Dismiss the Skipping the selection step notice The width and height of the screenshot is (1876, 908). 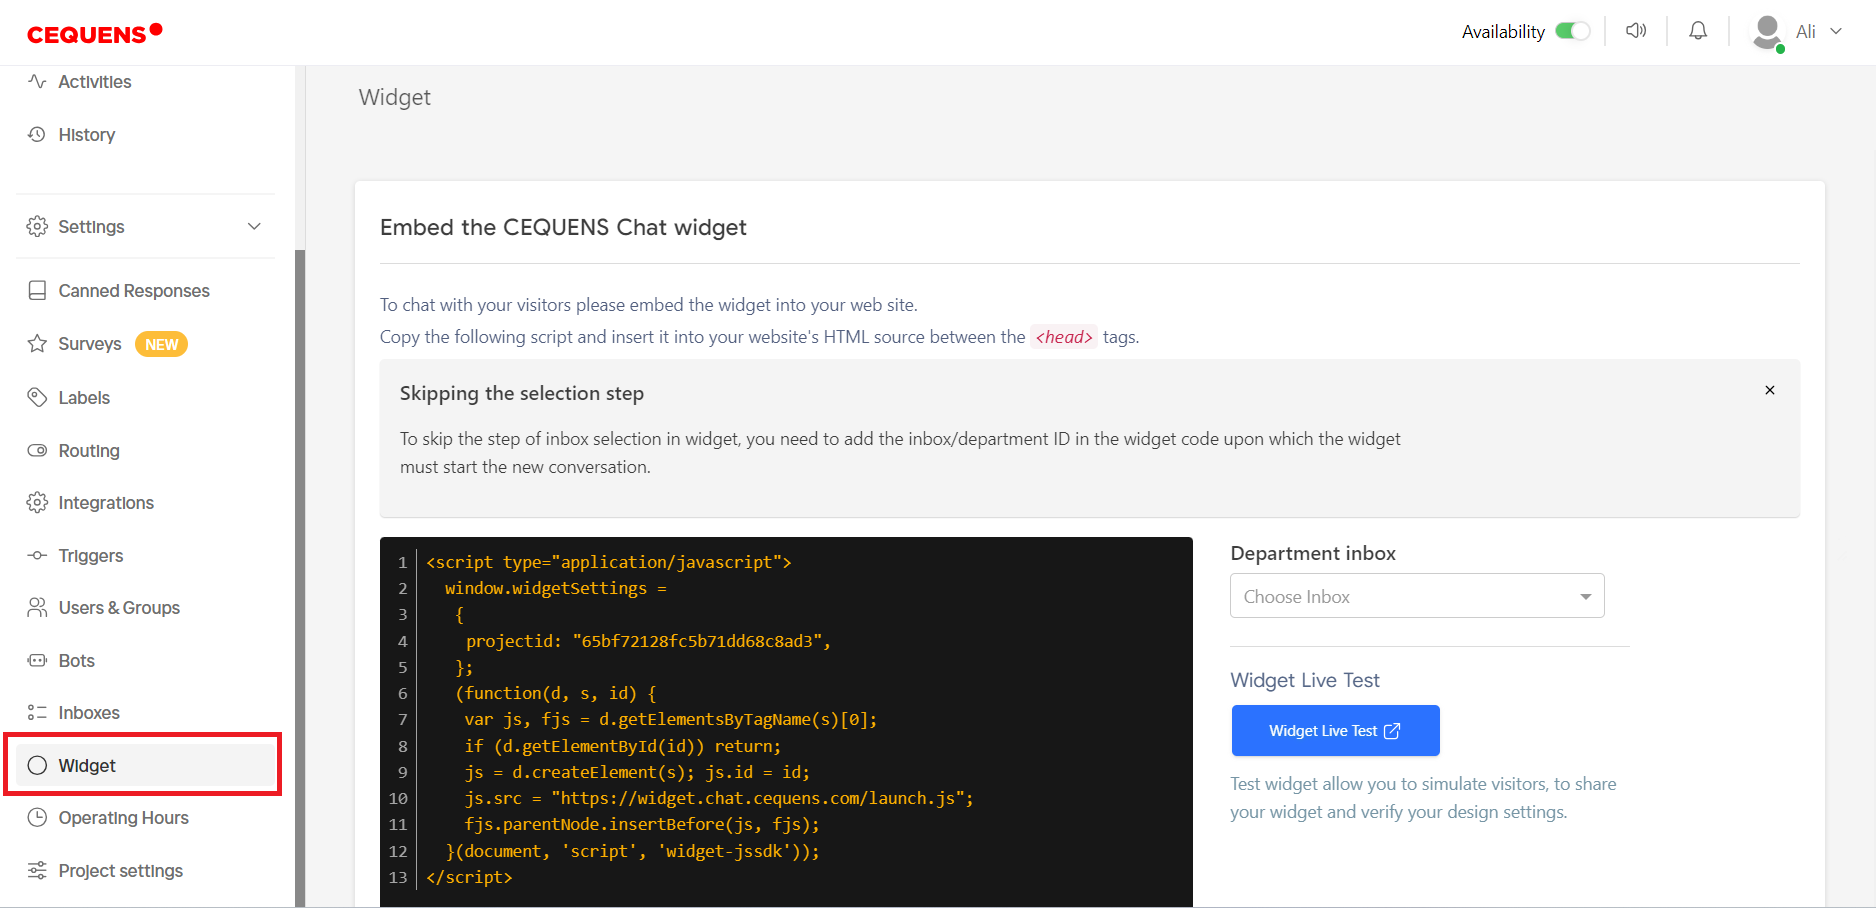[1770, 390]
